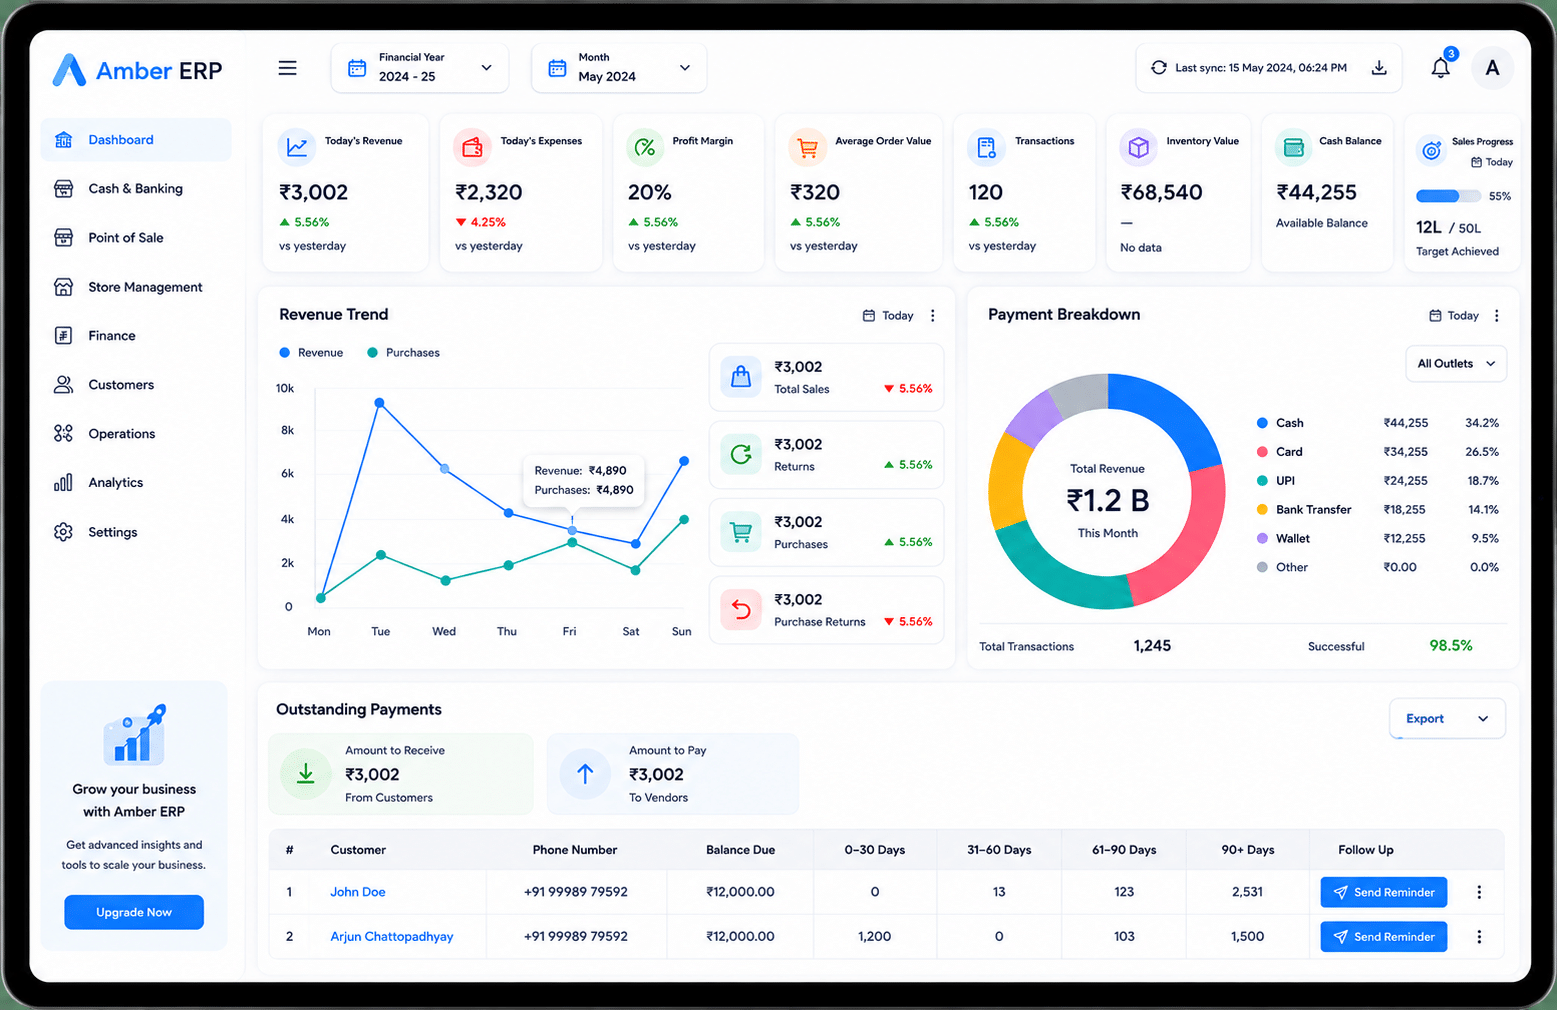Screen dimensions: 1557x1010
Task: Click the Cash blue legend dot
Action: click(x=1262, y=423)
